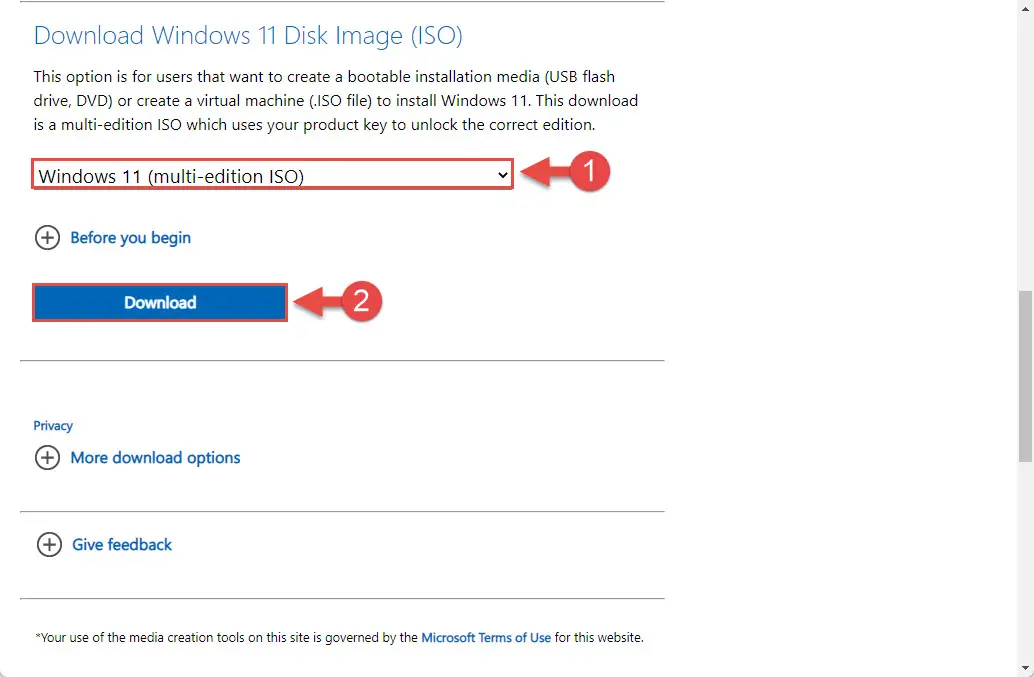The height and width of the screenshot is (677, 1034).
Task: Click the Download Windows 11 Disk Image heading
Action: point(248,36)
